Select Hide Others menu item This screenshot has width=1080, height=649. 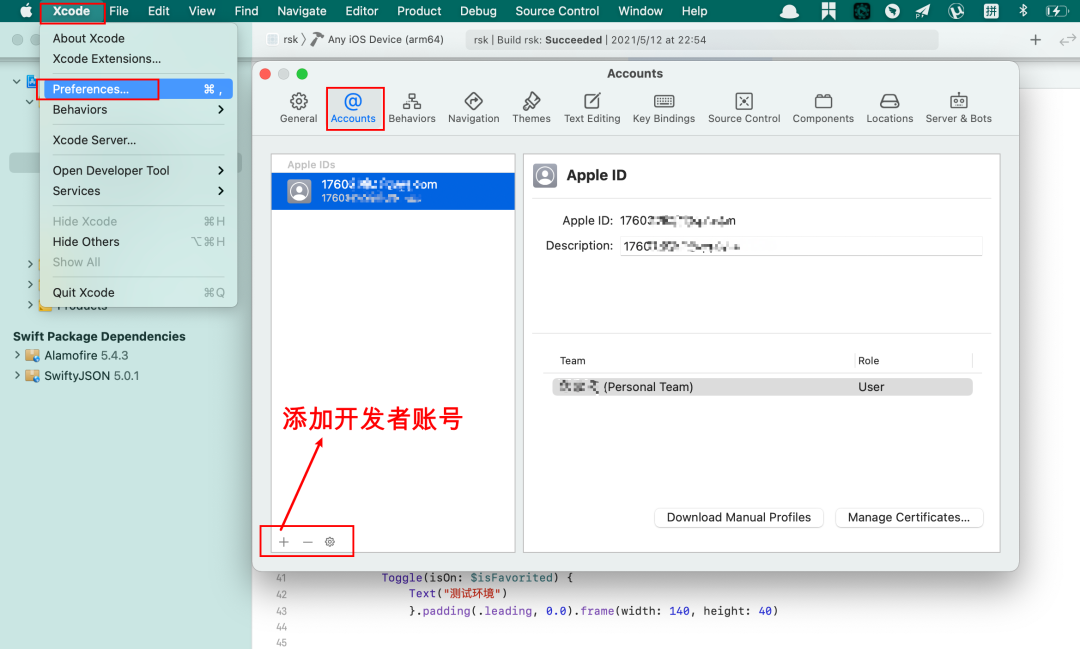coord(138,242)
